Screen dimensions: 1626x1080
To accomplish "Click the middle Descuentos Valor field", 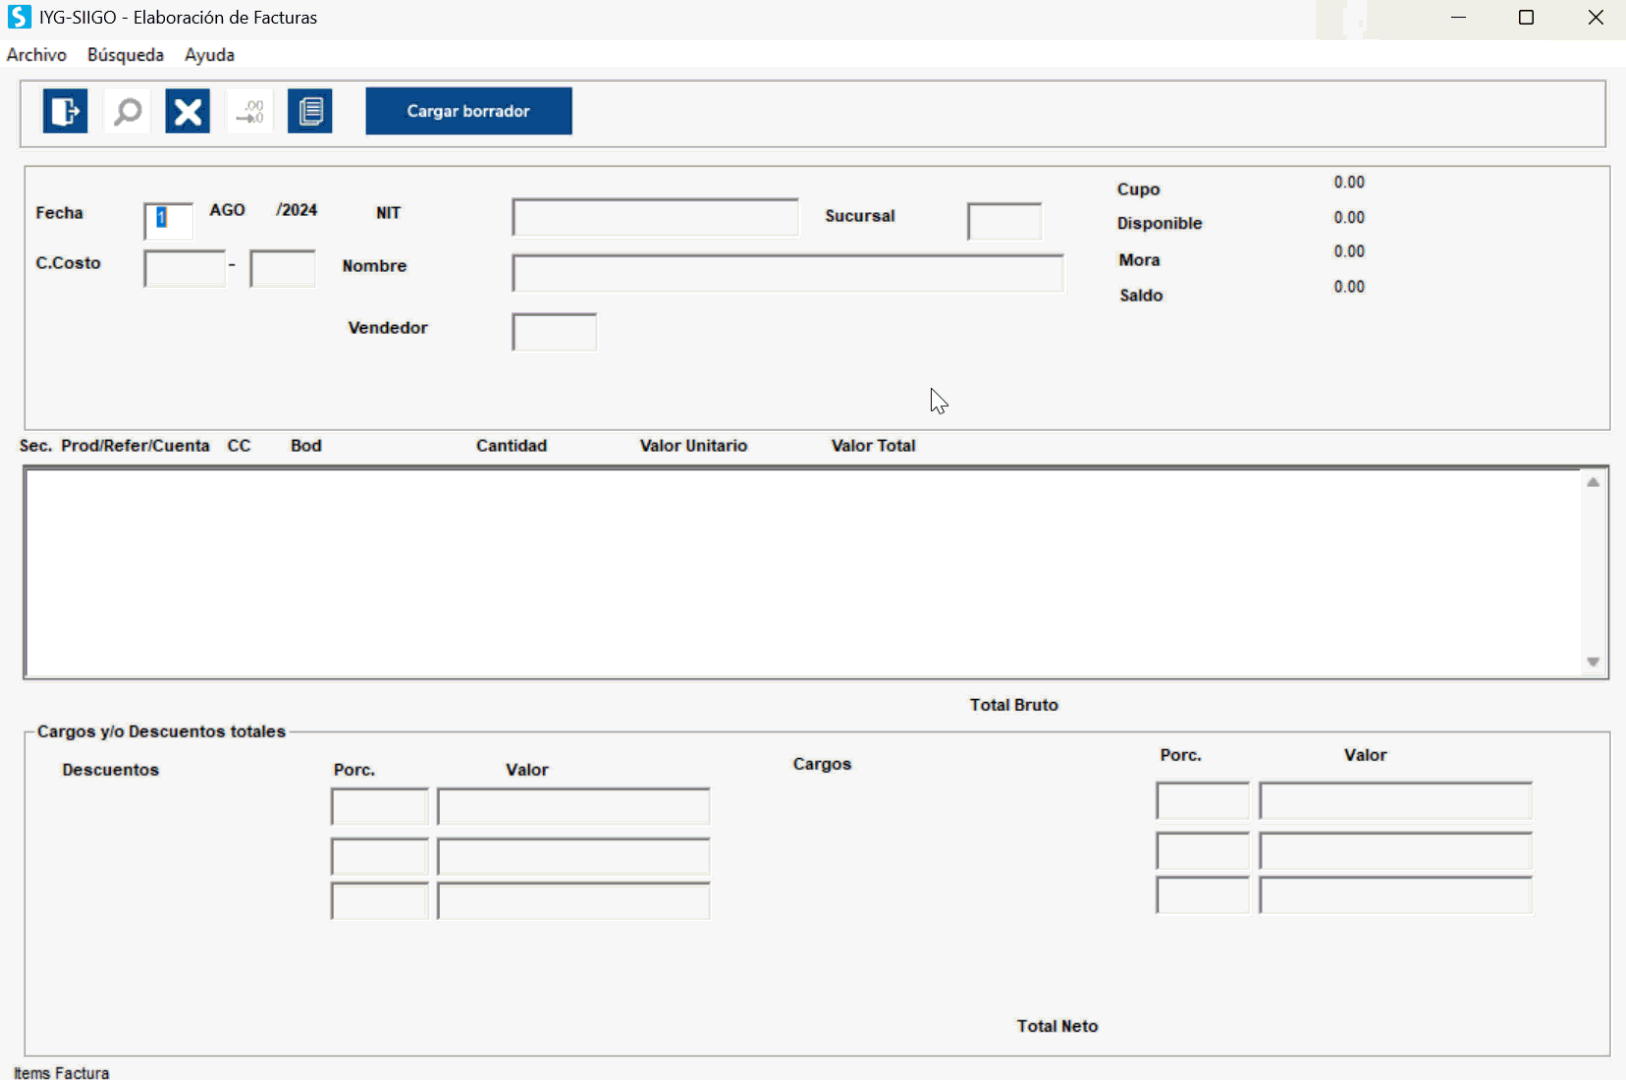I will pos(574,857).
